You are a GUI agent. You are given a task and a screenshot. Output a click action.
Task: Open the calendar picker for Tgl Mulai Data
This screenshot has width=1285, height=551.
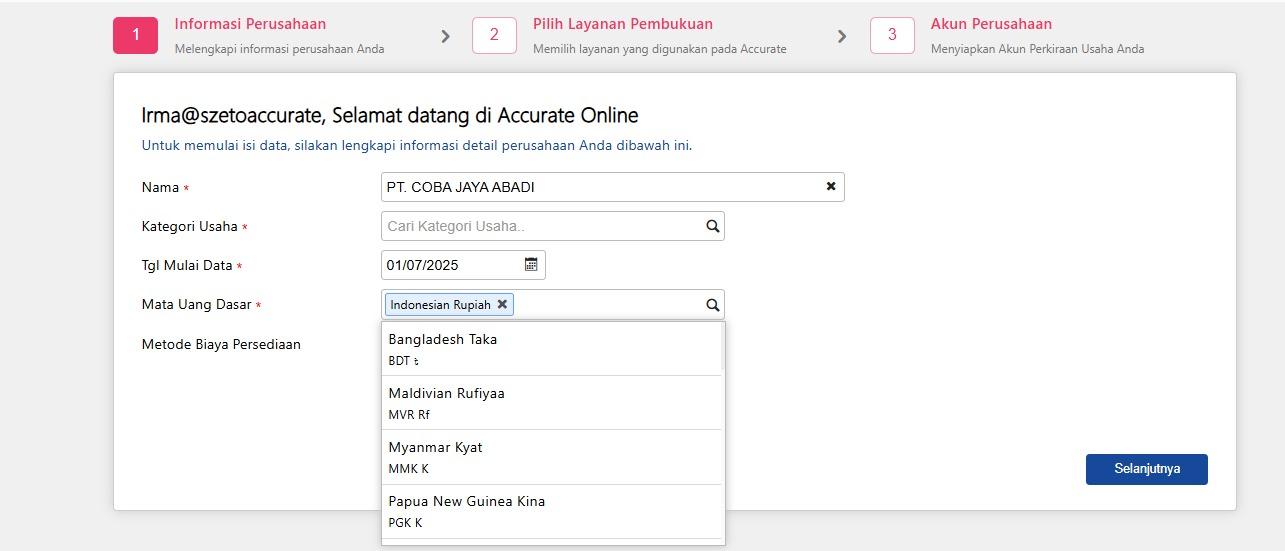click(x=531, y=265)
